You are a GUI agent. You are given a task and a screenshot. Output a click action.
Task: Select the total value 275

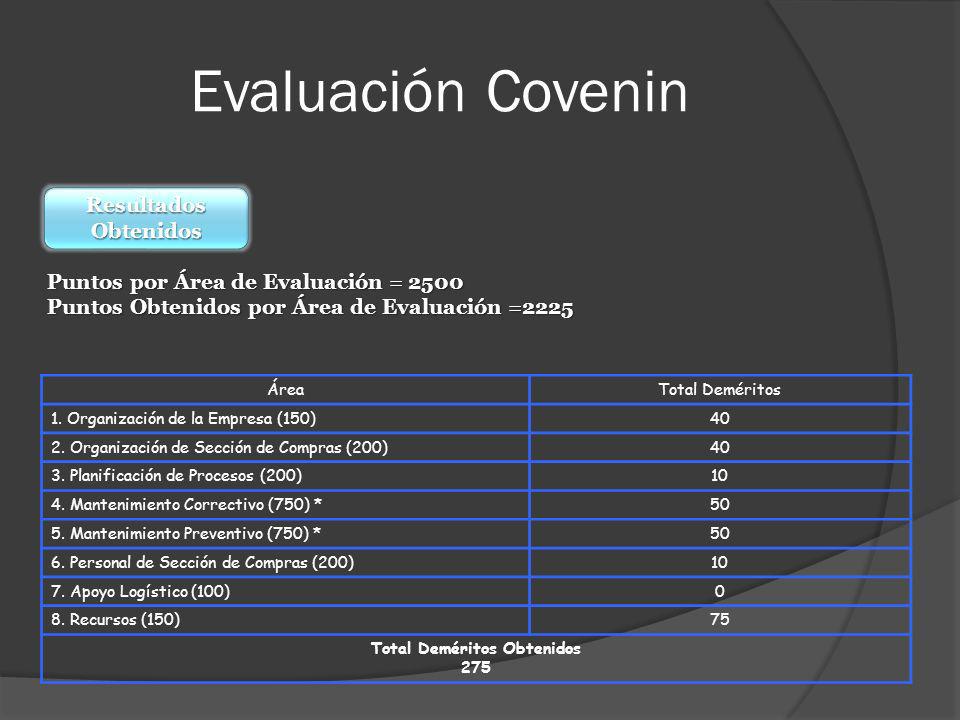click(x=476, y=667)
